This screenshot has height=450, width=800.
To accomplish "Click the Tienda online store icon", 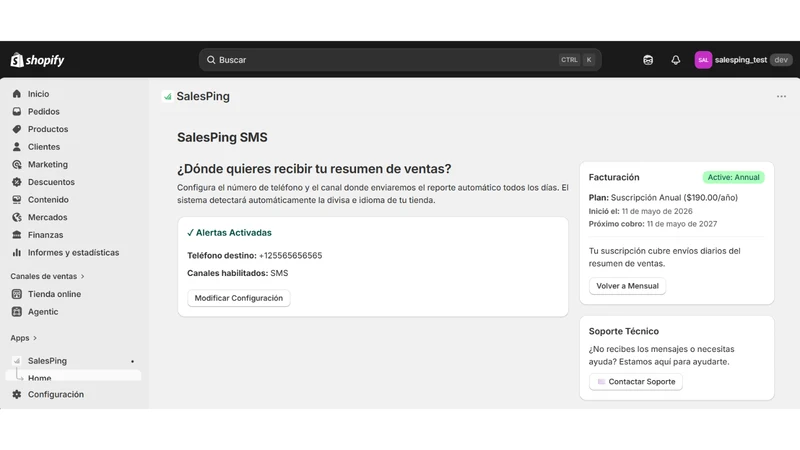I will tap(17, 294).
